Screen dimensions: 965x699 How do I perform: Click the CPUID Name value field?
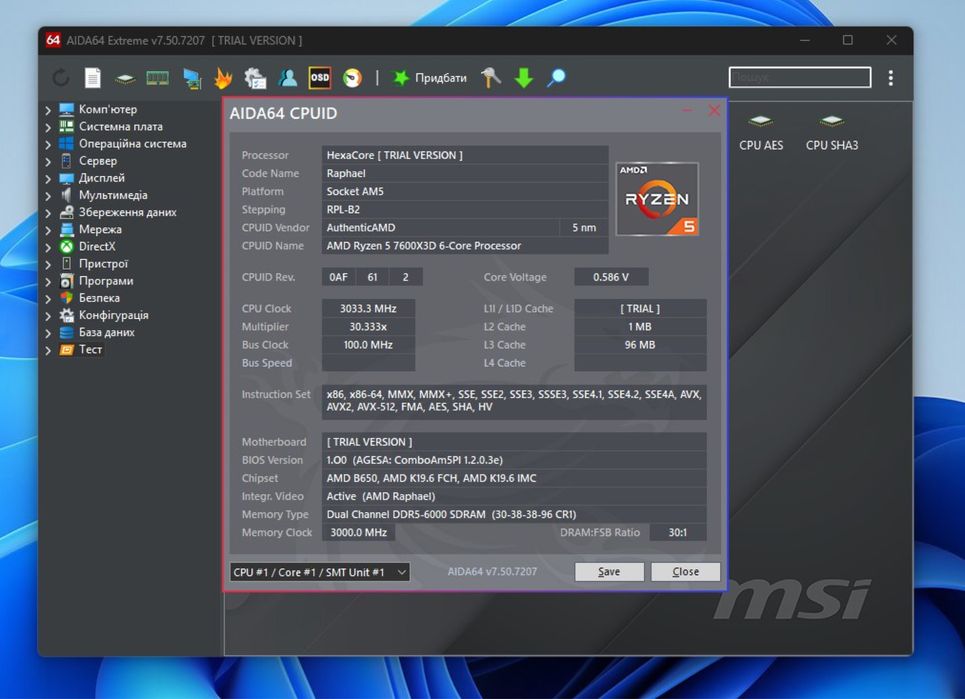tap(465, 246)
